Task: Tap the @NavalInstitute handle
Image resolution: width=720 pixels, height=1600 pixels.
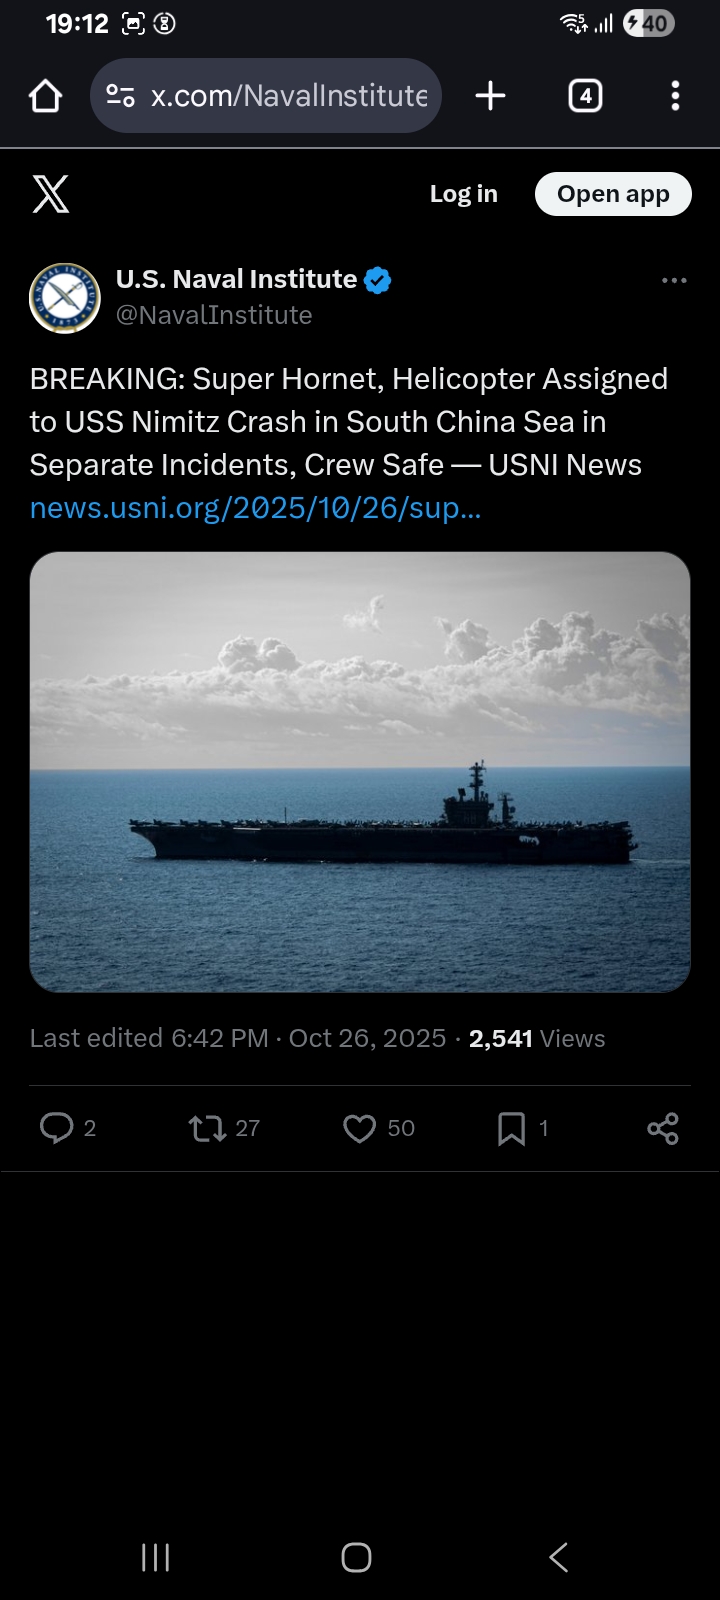Action: (214, 315)
